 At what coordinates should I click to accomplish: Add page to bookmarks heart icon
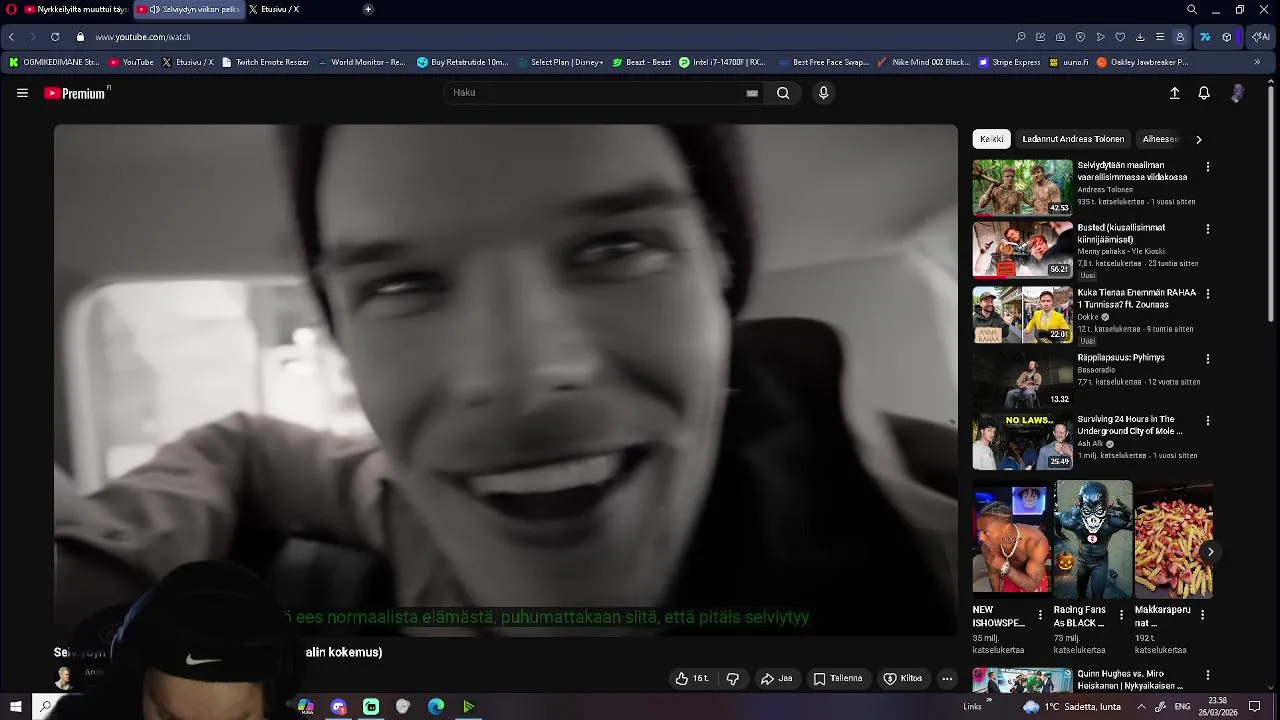[x=1120, y=37]
